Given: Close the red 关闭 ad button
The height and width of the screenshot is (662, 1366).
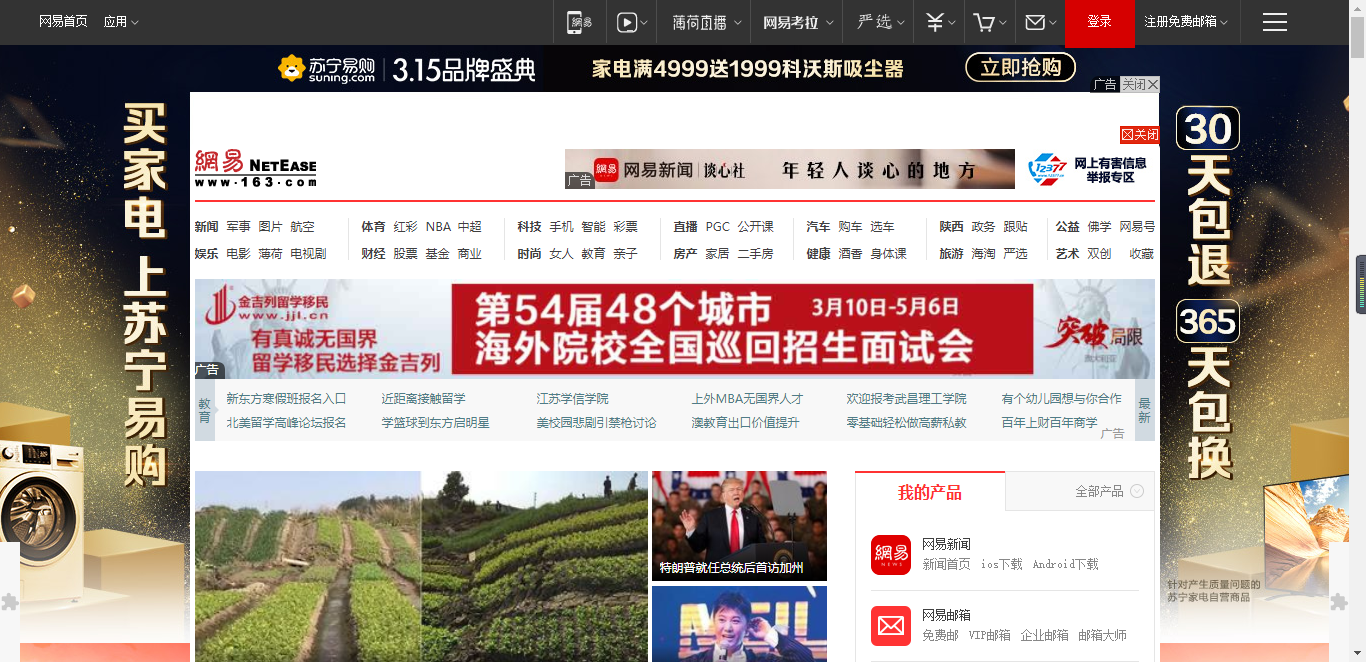Looking at the screenshot, I should coord(1140,135).
